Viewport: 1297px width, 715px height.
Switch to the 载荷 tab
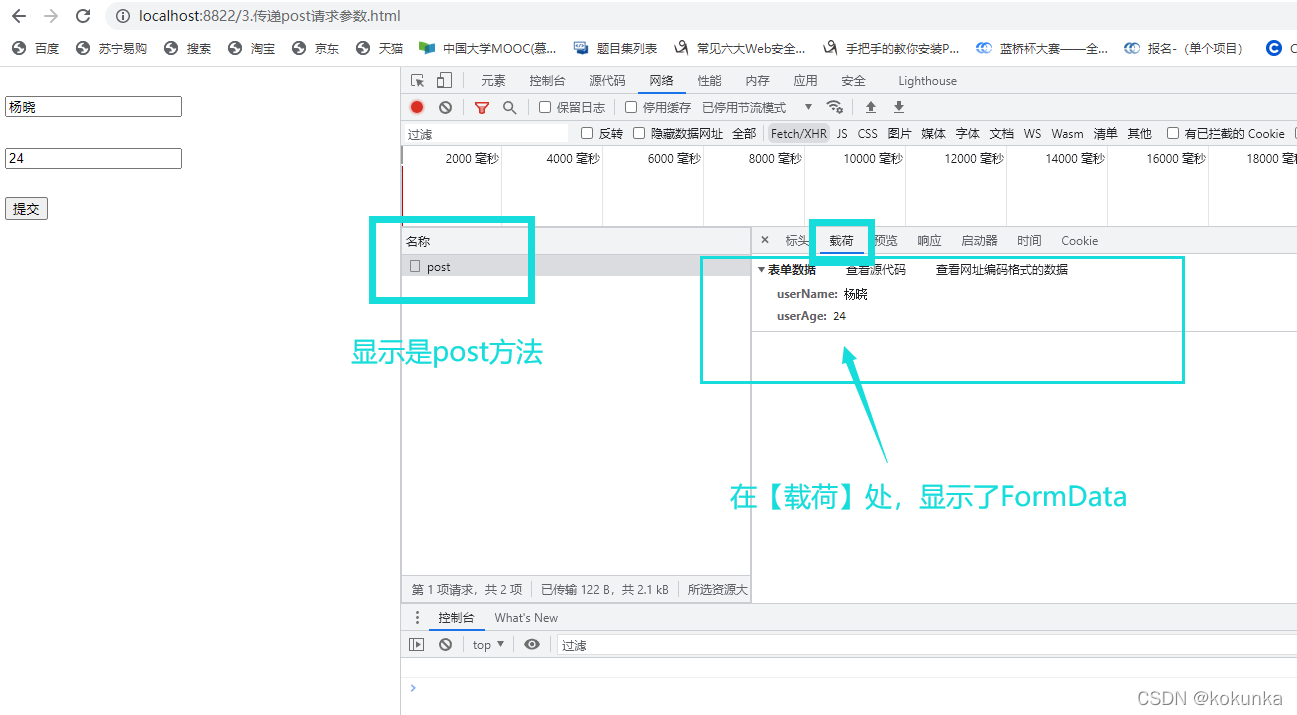click(x=841, y=240)
